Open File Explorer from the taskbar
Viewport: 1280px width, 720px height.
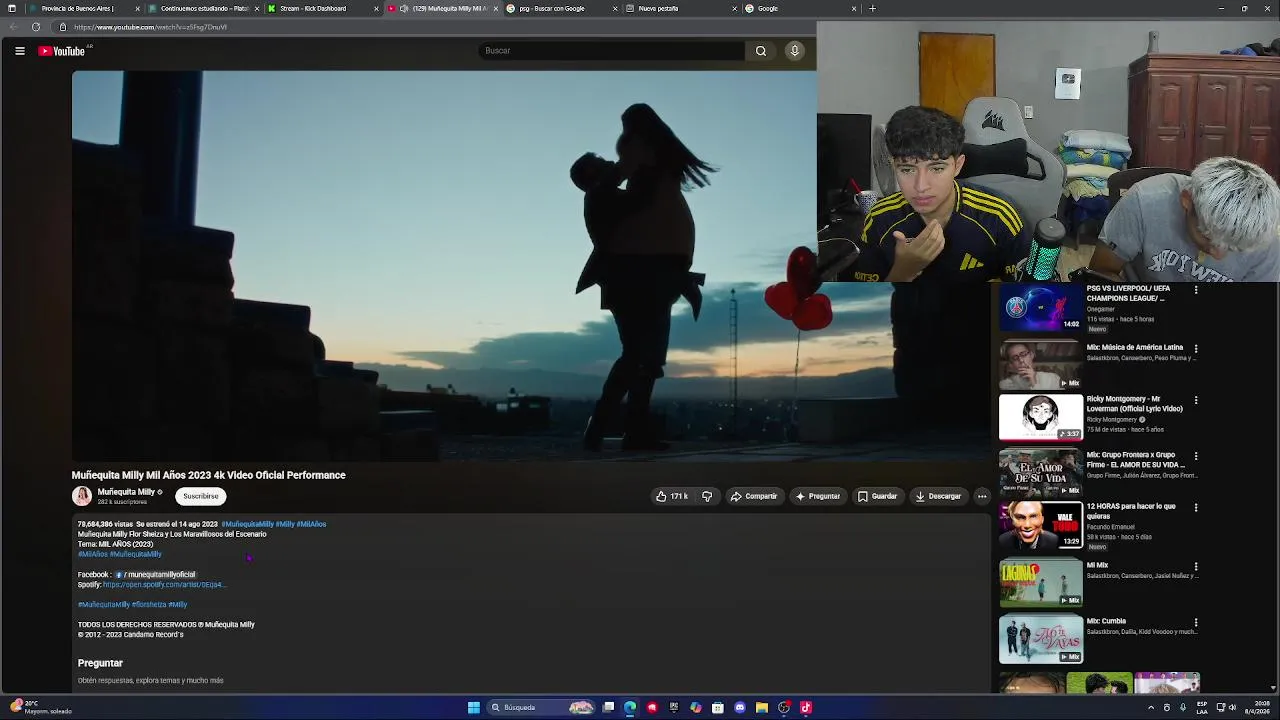762,708
